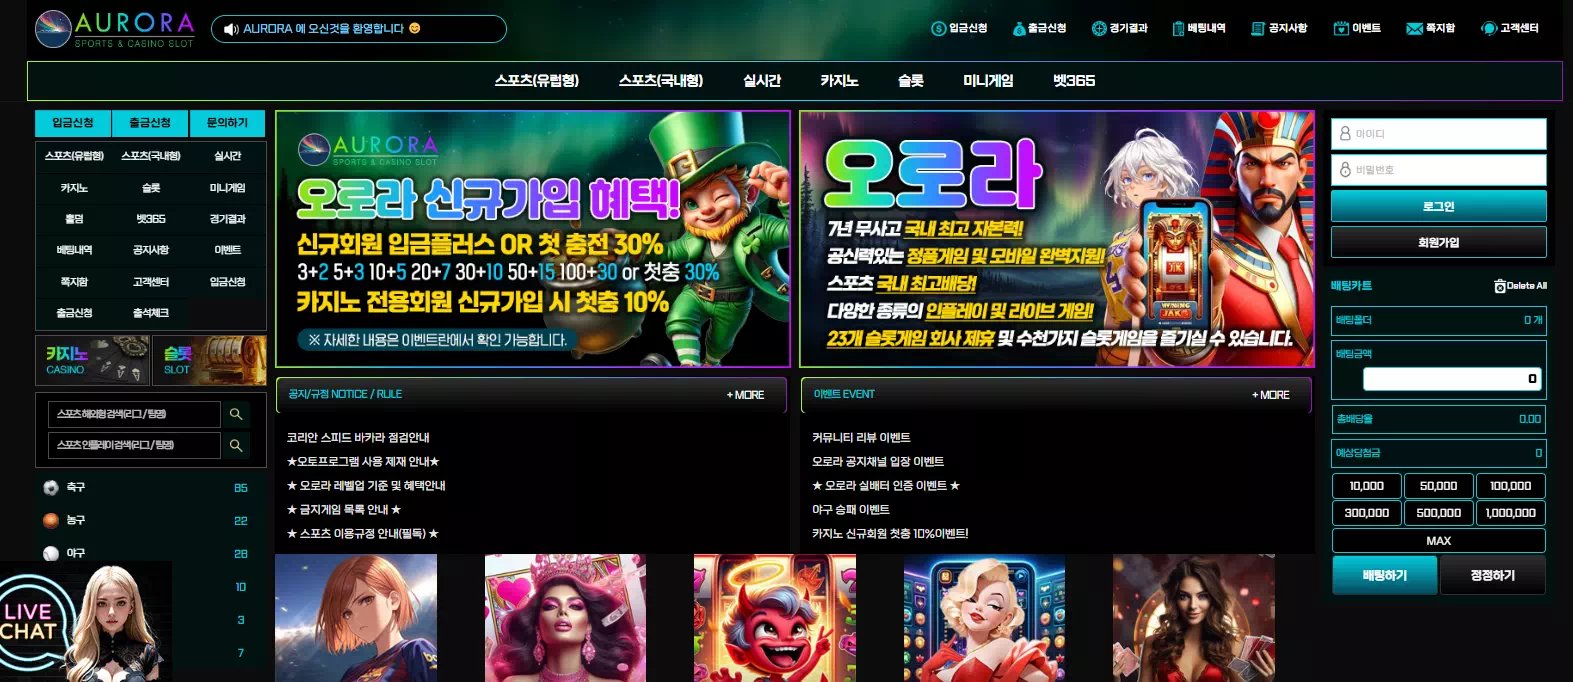Screen dimensions: 1573x682
Task: Click the user icon in the 아이디 field
Action: (x=1345, y=134)
